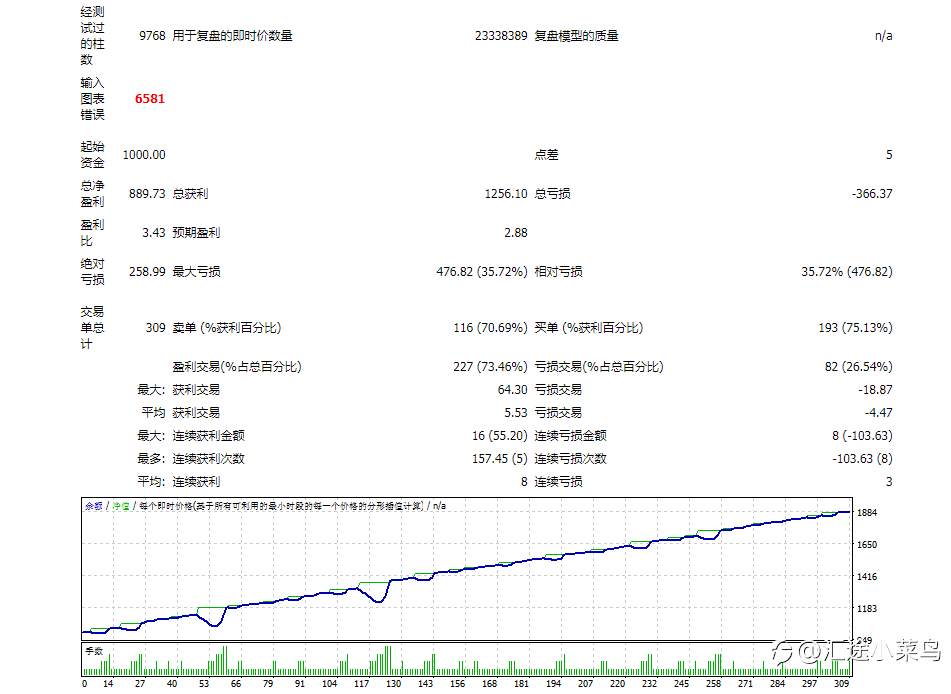
Task: Select the 最大亏损 label
Action: coord(197,271)
